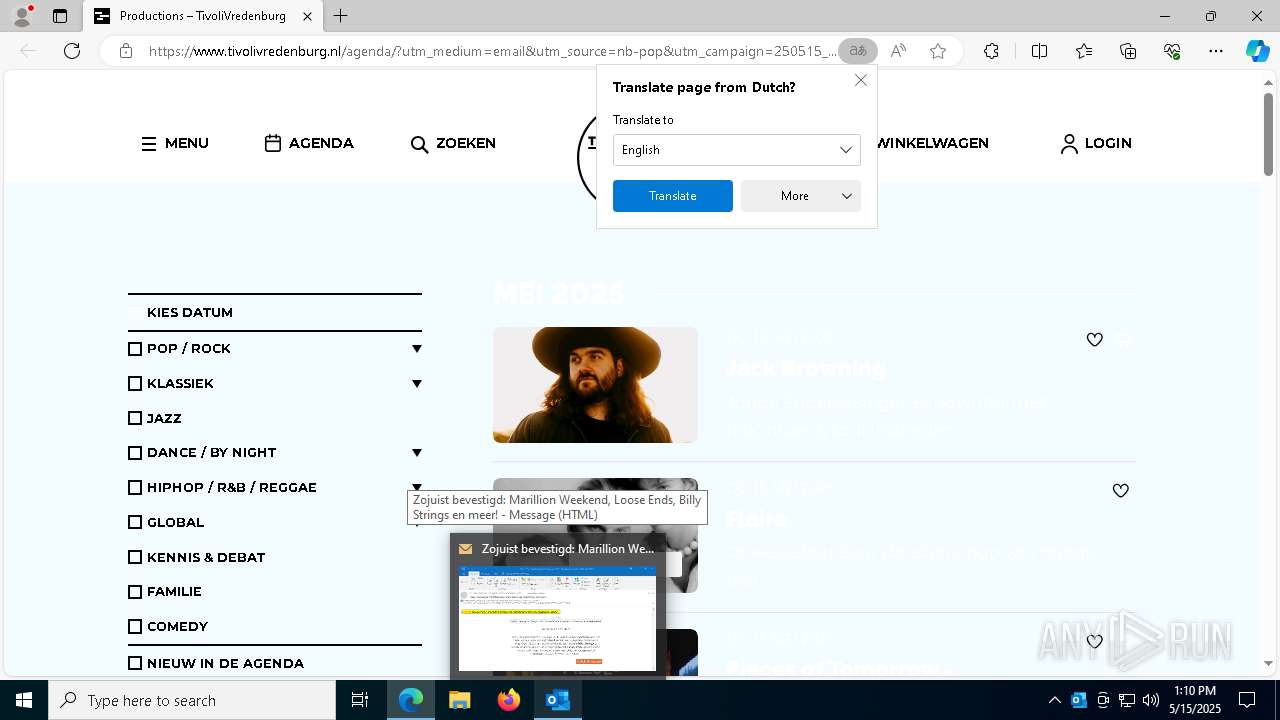1280x720 pixels.
Task: Click the address bar URL
Action: click(492, 51)
